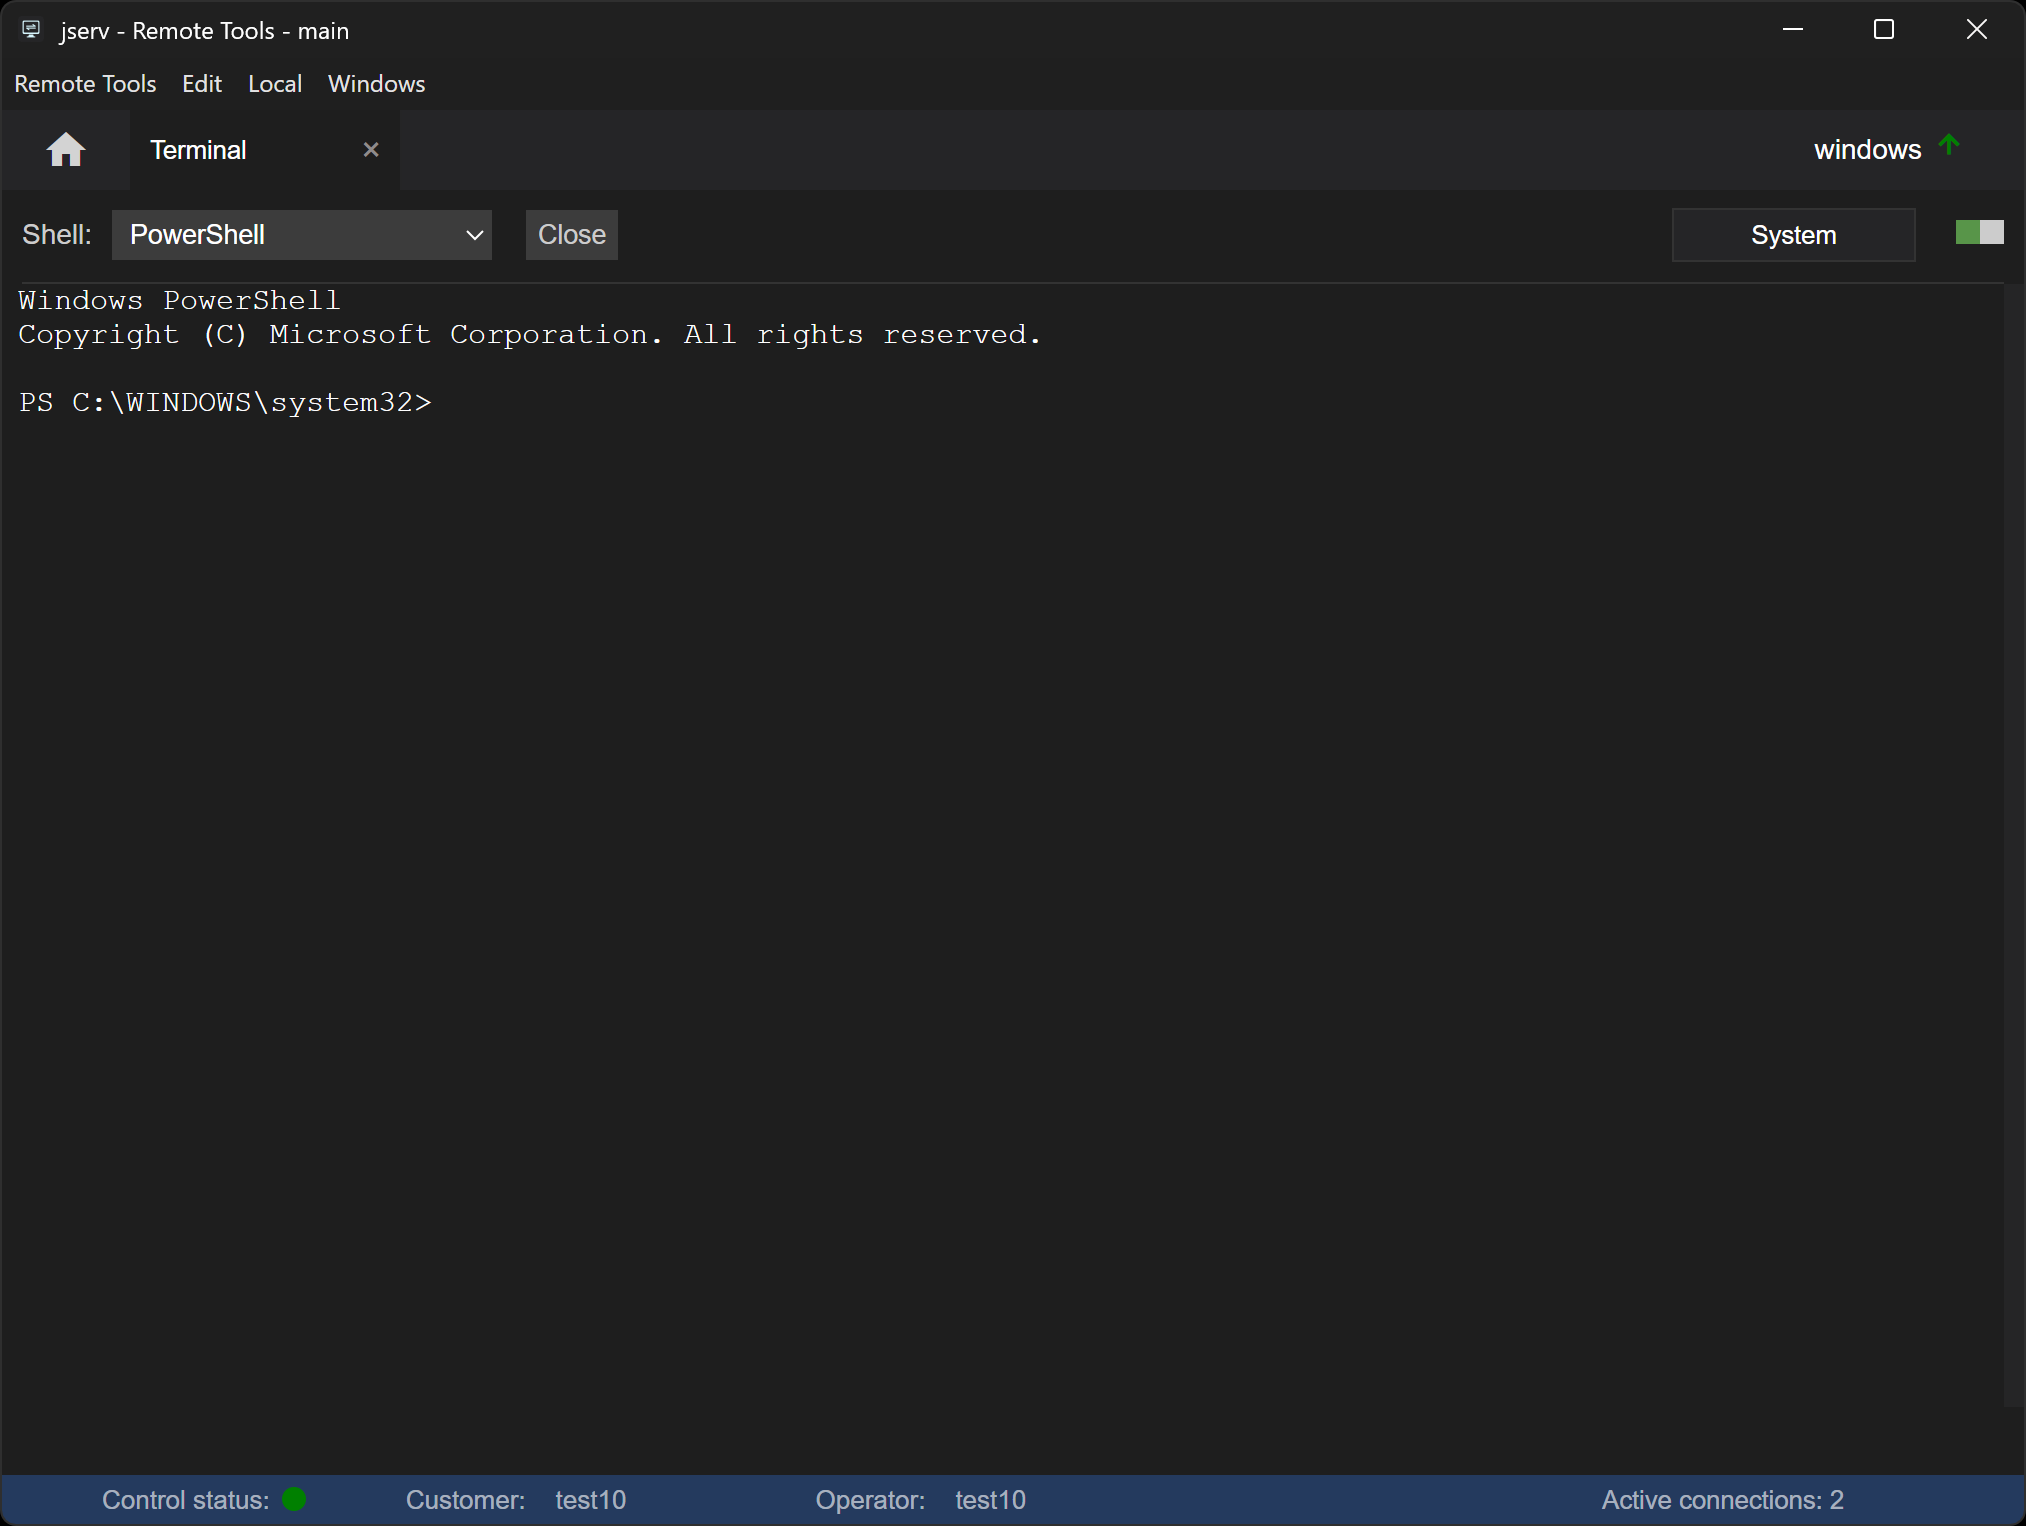Click Active connections: 2 in status bar

point(1723,1500)
